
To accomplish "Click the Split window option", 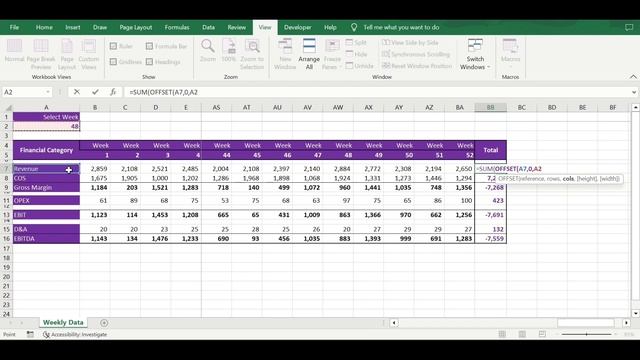I will click(356, 42).
